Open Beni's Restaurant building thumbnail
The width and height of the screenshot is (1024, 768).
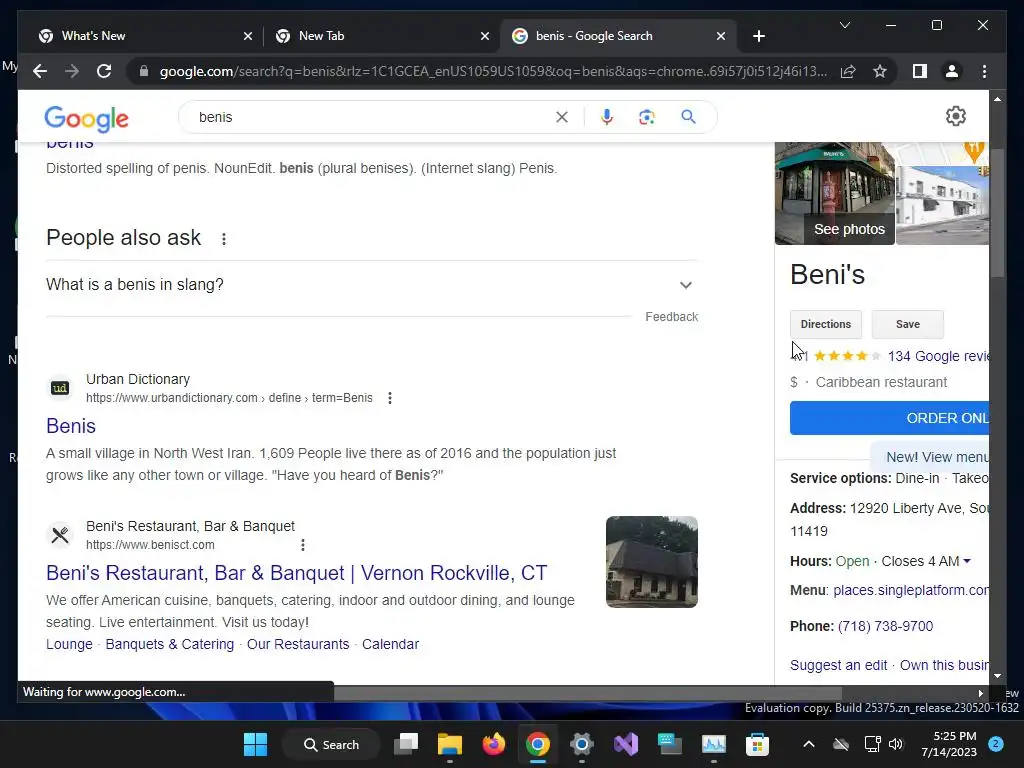coord(652,562)
